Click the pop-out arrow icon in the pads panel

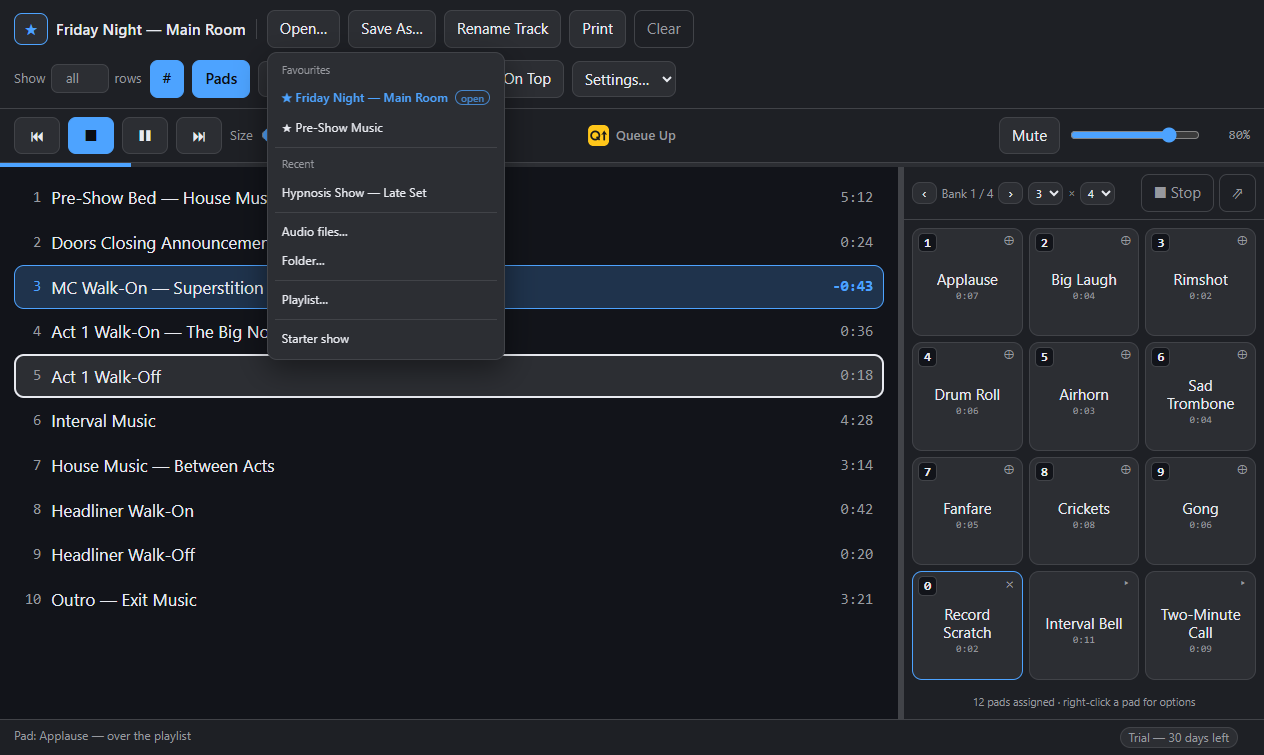pos(1237,193)
